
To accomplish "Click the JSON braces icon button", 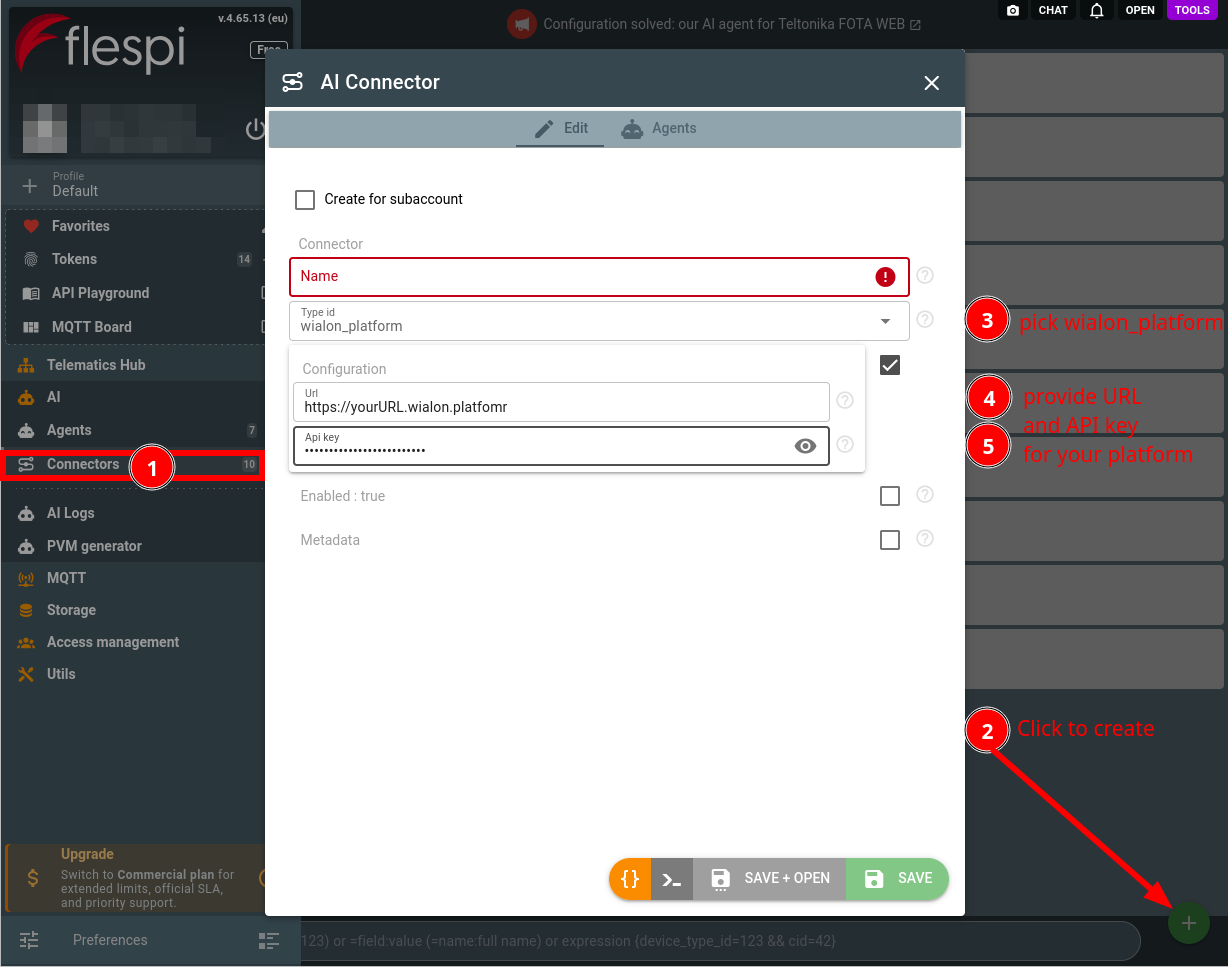I will click(630, 879).
